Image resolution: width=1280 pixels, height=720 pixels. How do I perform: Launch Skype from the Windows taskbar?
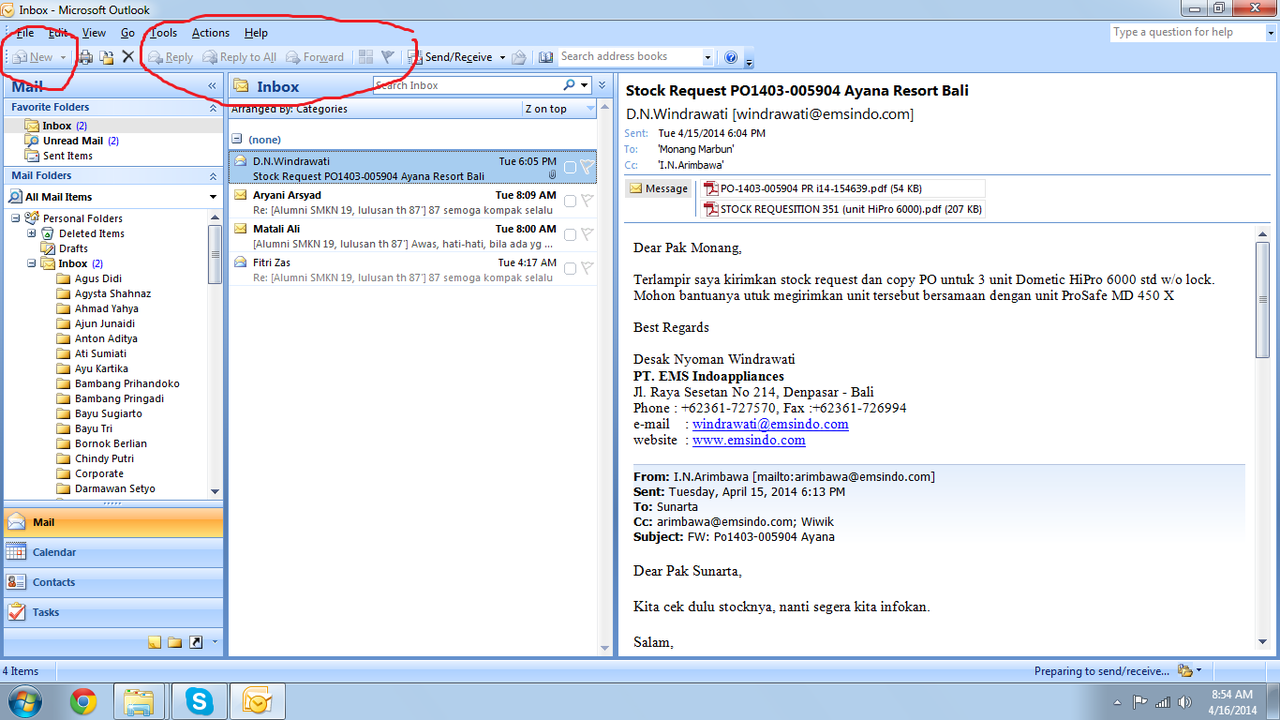click(199, 701)
